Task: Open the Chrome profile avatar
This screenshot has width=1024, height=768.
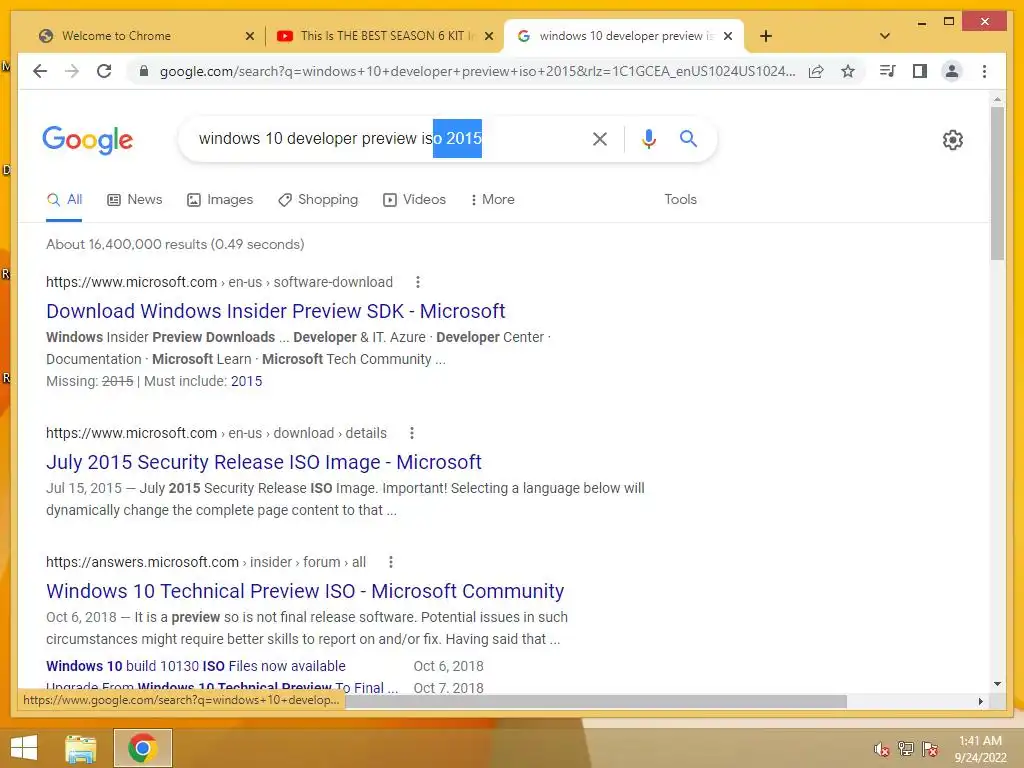Action: tap(952, 71)
